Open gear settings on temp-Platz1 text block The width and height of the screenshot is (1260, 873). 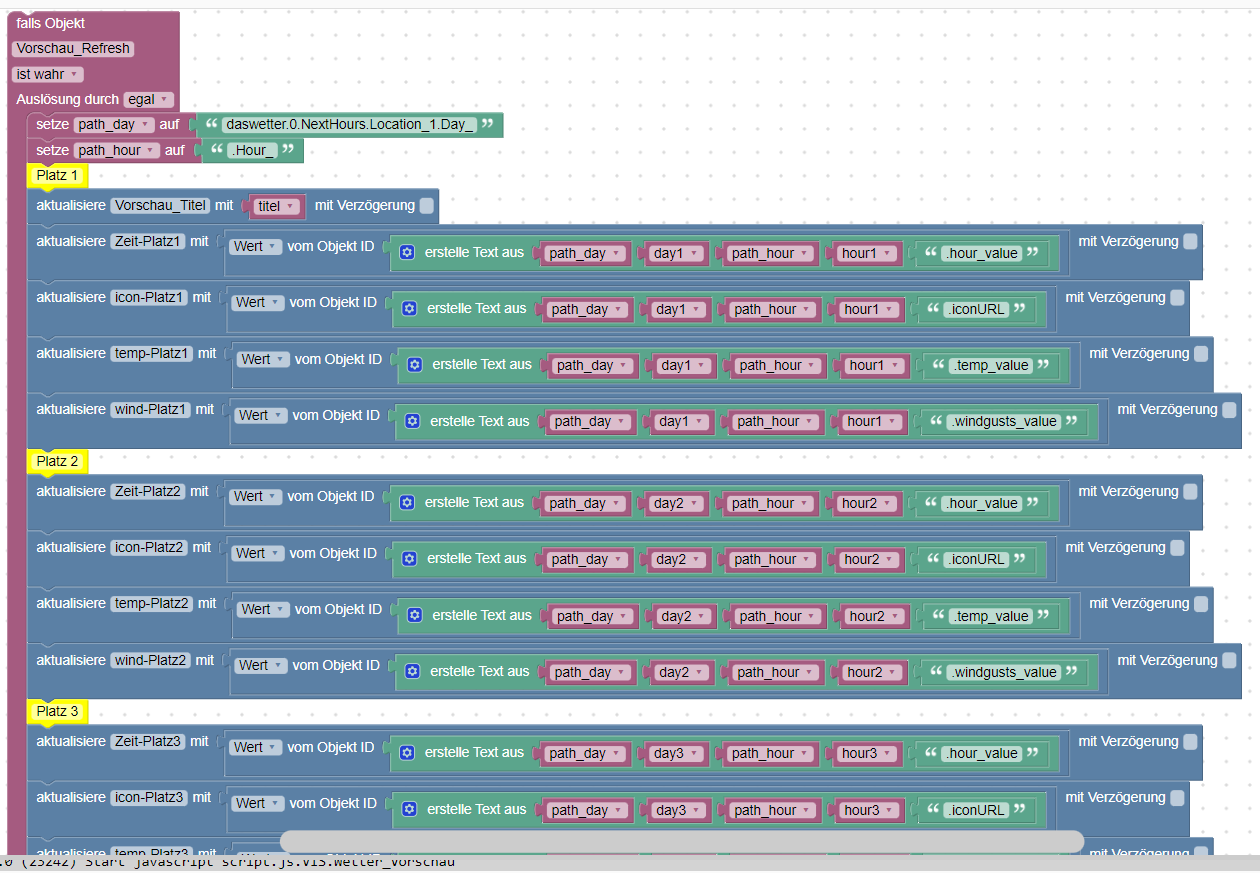point(415,365)
